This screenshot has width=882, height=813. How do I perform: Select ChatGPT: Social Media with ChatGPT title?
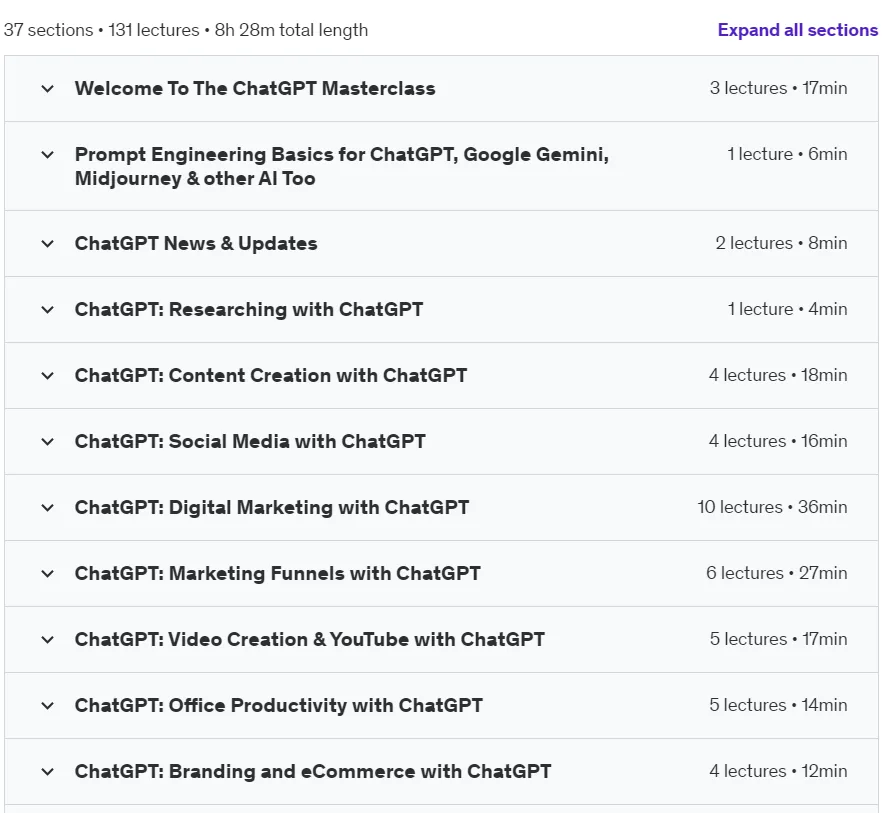(250, 442)
